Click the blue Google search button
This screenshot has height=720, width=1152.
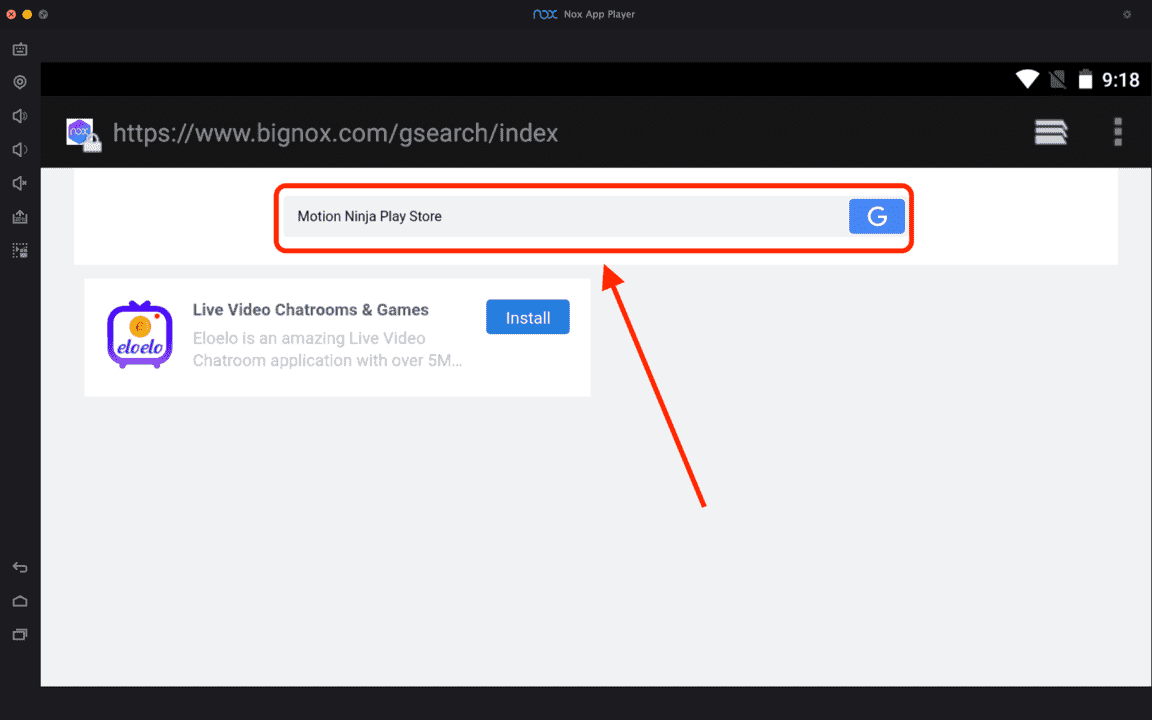pos(876,217)
